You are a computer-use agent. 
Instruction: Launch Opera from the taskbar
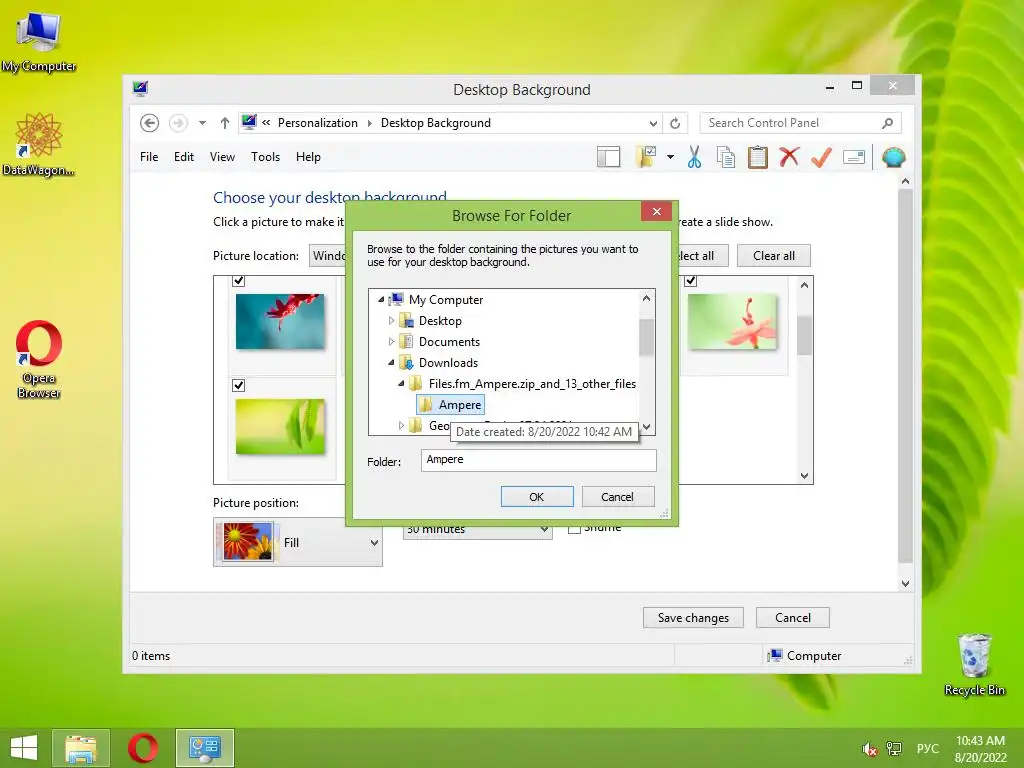click(143, 748)
